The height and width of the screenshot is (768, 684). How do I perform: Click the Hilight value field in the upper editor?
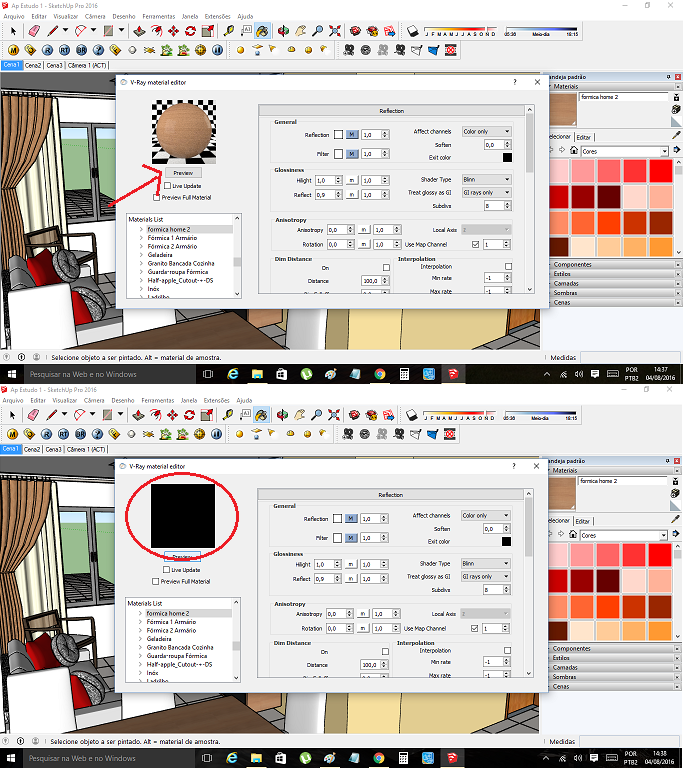[325, 180]
